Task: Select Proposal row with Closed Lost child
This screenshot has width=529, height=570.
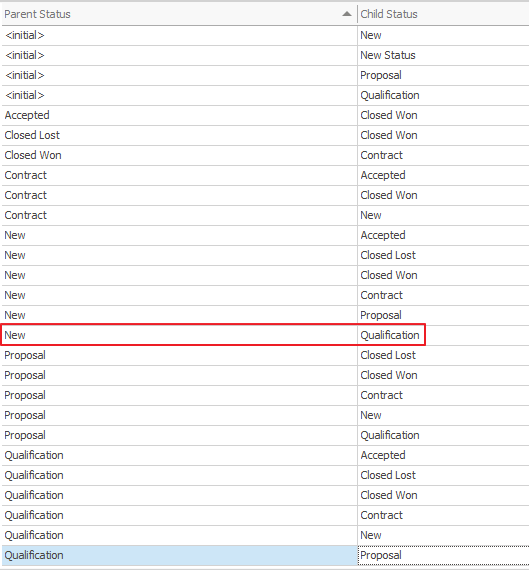Action: 265,355
